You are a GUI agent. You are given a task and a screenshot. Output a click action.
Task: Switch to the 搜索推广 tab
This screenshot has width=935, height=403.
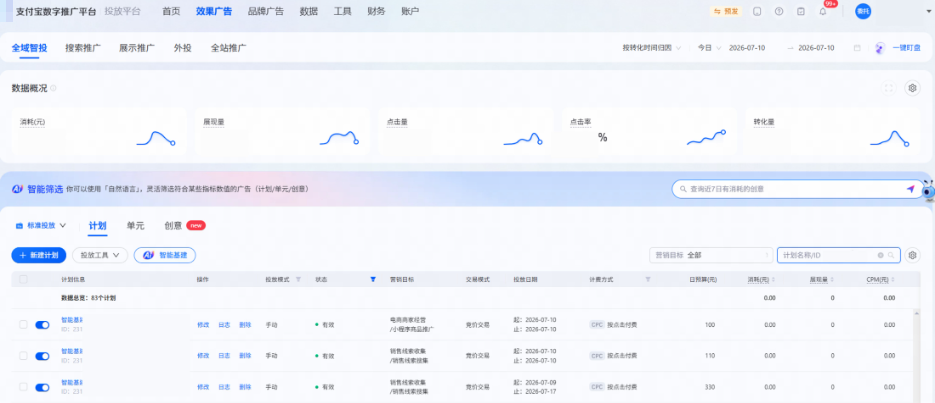pyautogui.click(x=83, y=48)
